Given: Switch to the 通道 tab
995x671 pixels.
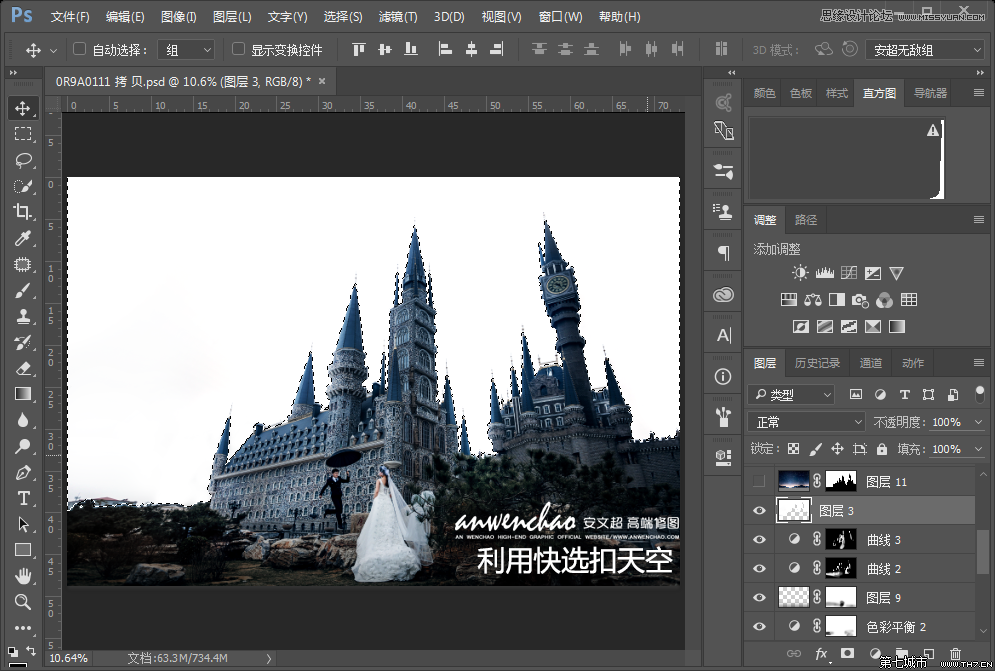Looking at the screenshot, I should click(871, 362).
